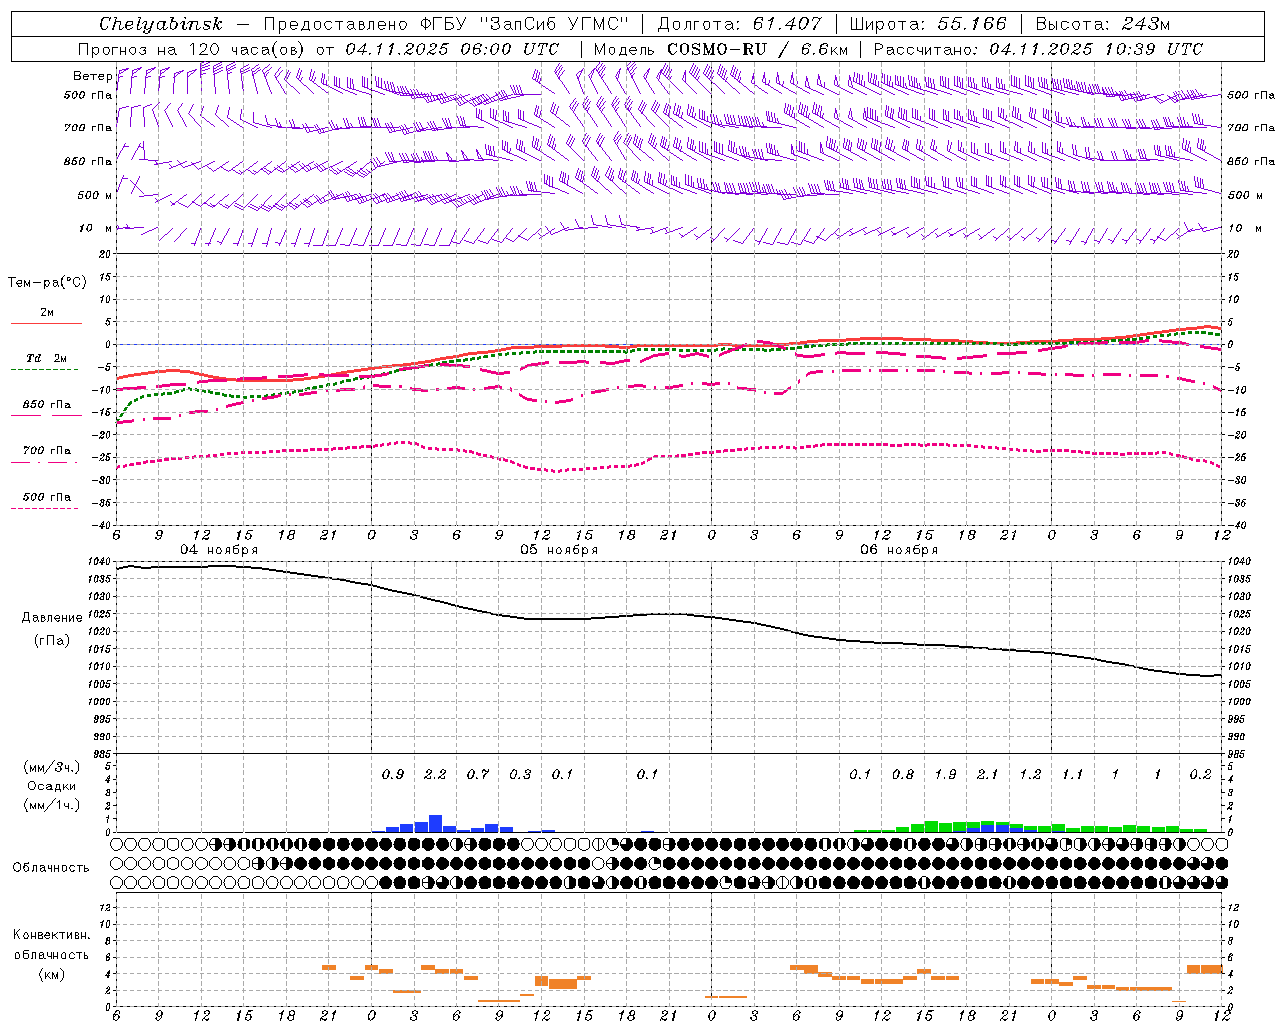Viewport: 1280px width, 1024px height.
Task: Click the 05 ноября date label
Action: point(559,550)
